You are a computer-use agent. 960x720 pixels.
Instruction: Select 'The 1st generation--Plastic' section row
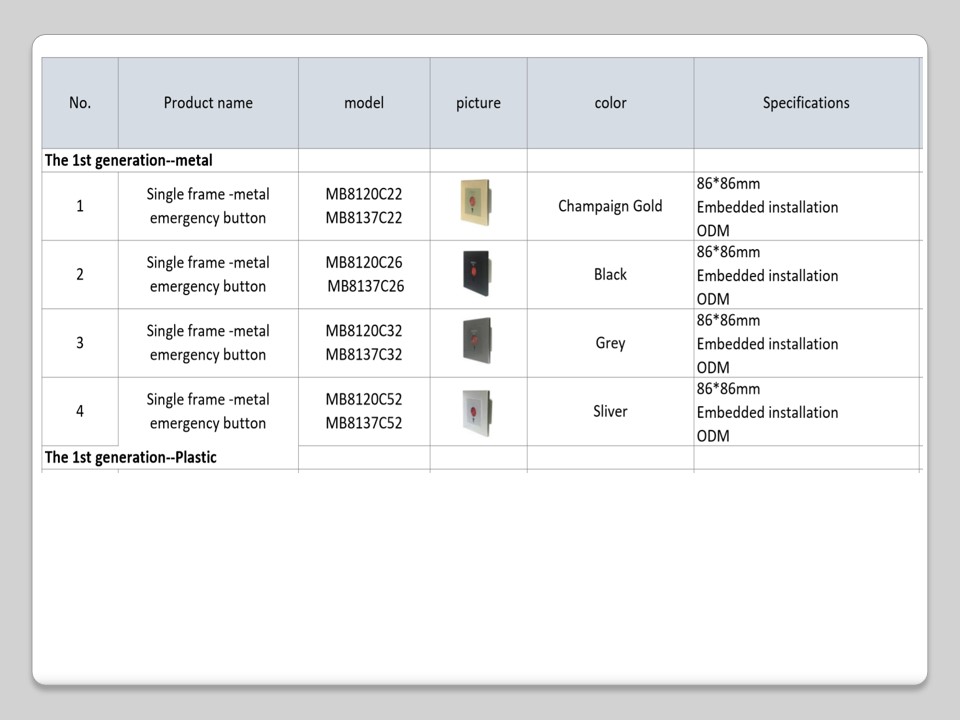[131, 457]
